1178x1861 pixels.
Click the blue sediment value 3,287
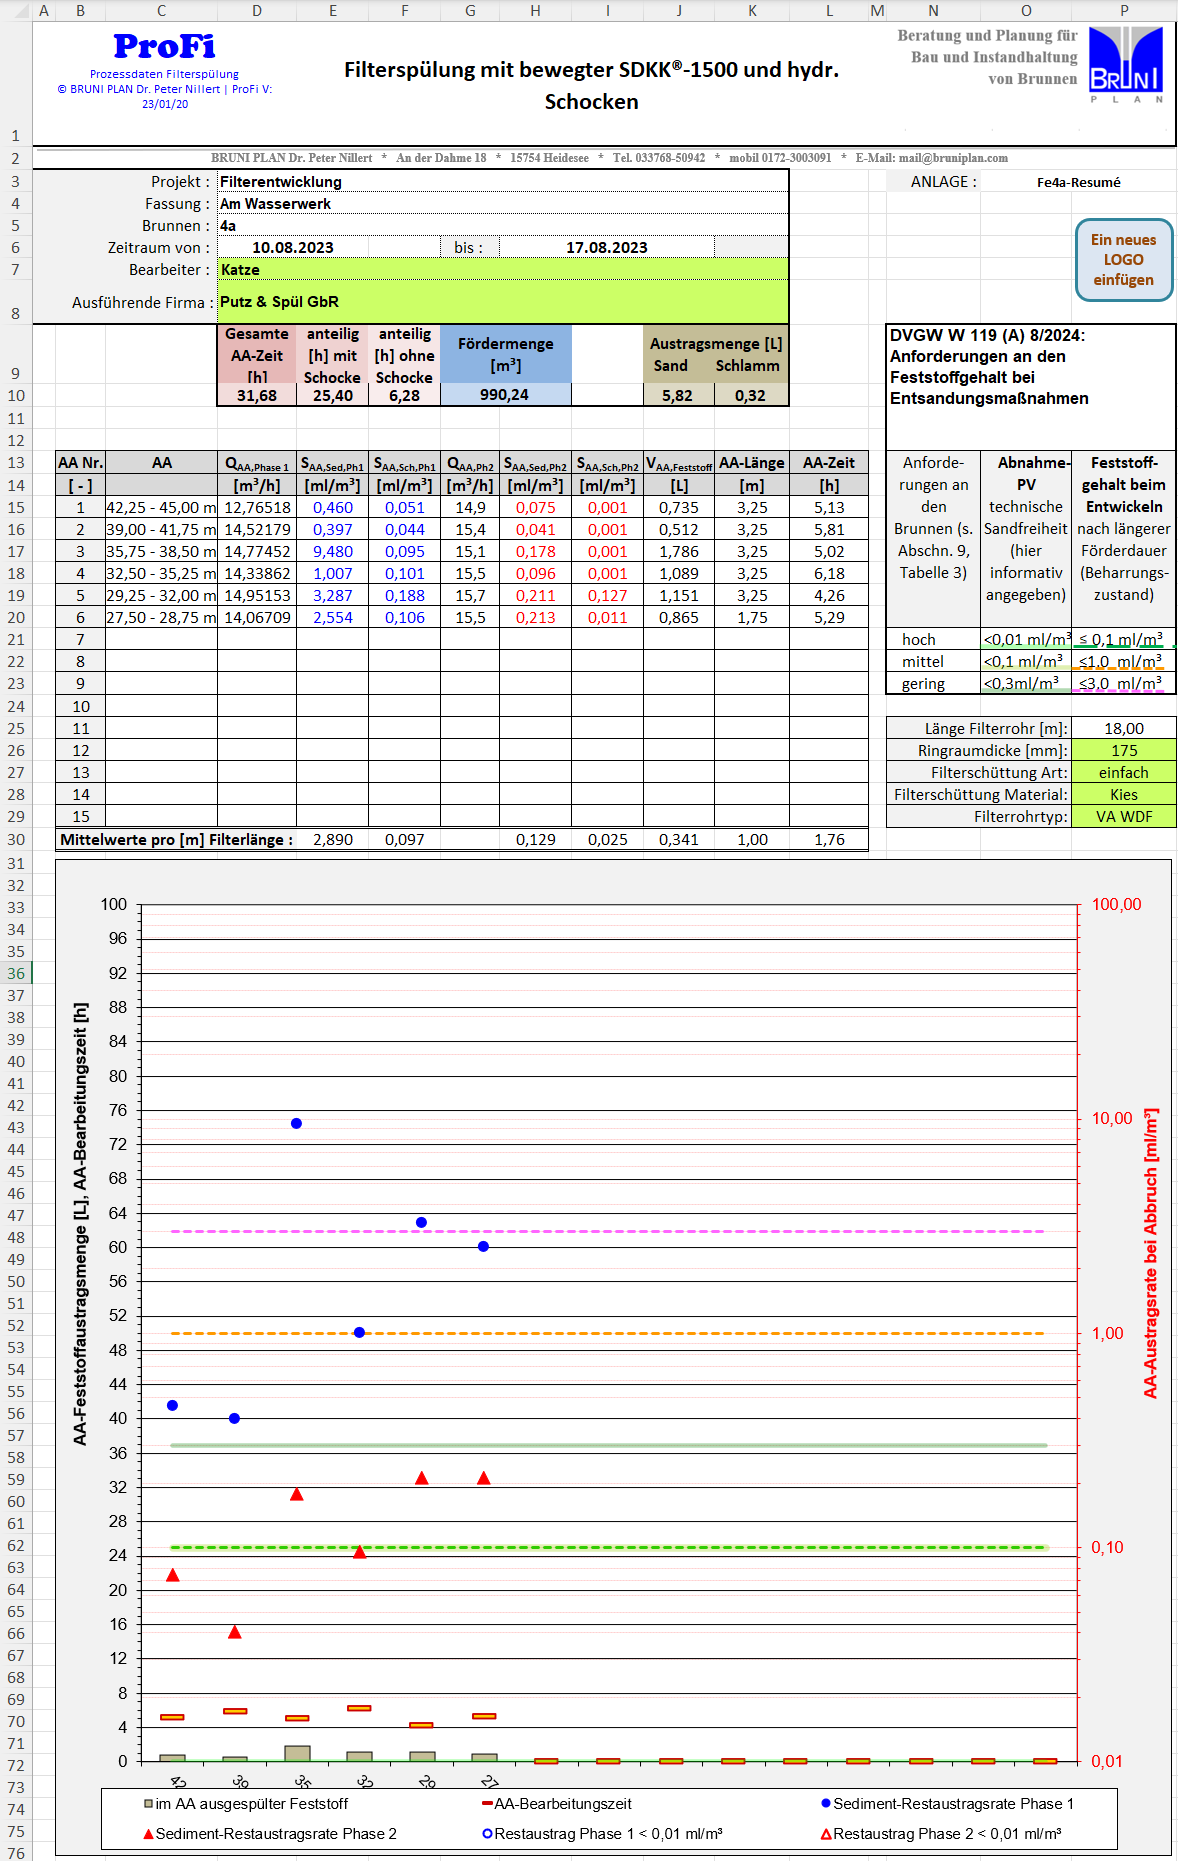click(333, 596)
